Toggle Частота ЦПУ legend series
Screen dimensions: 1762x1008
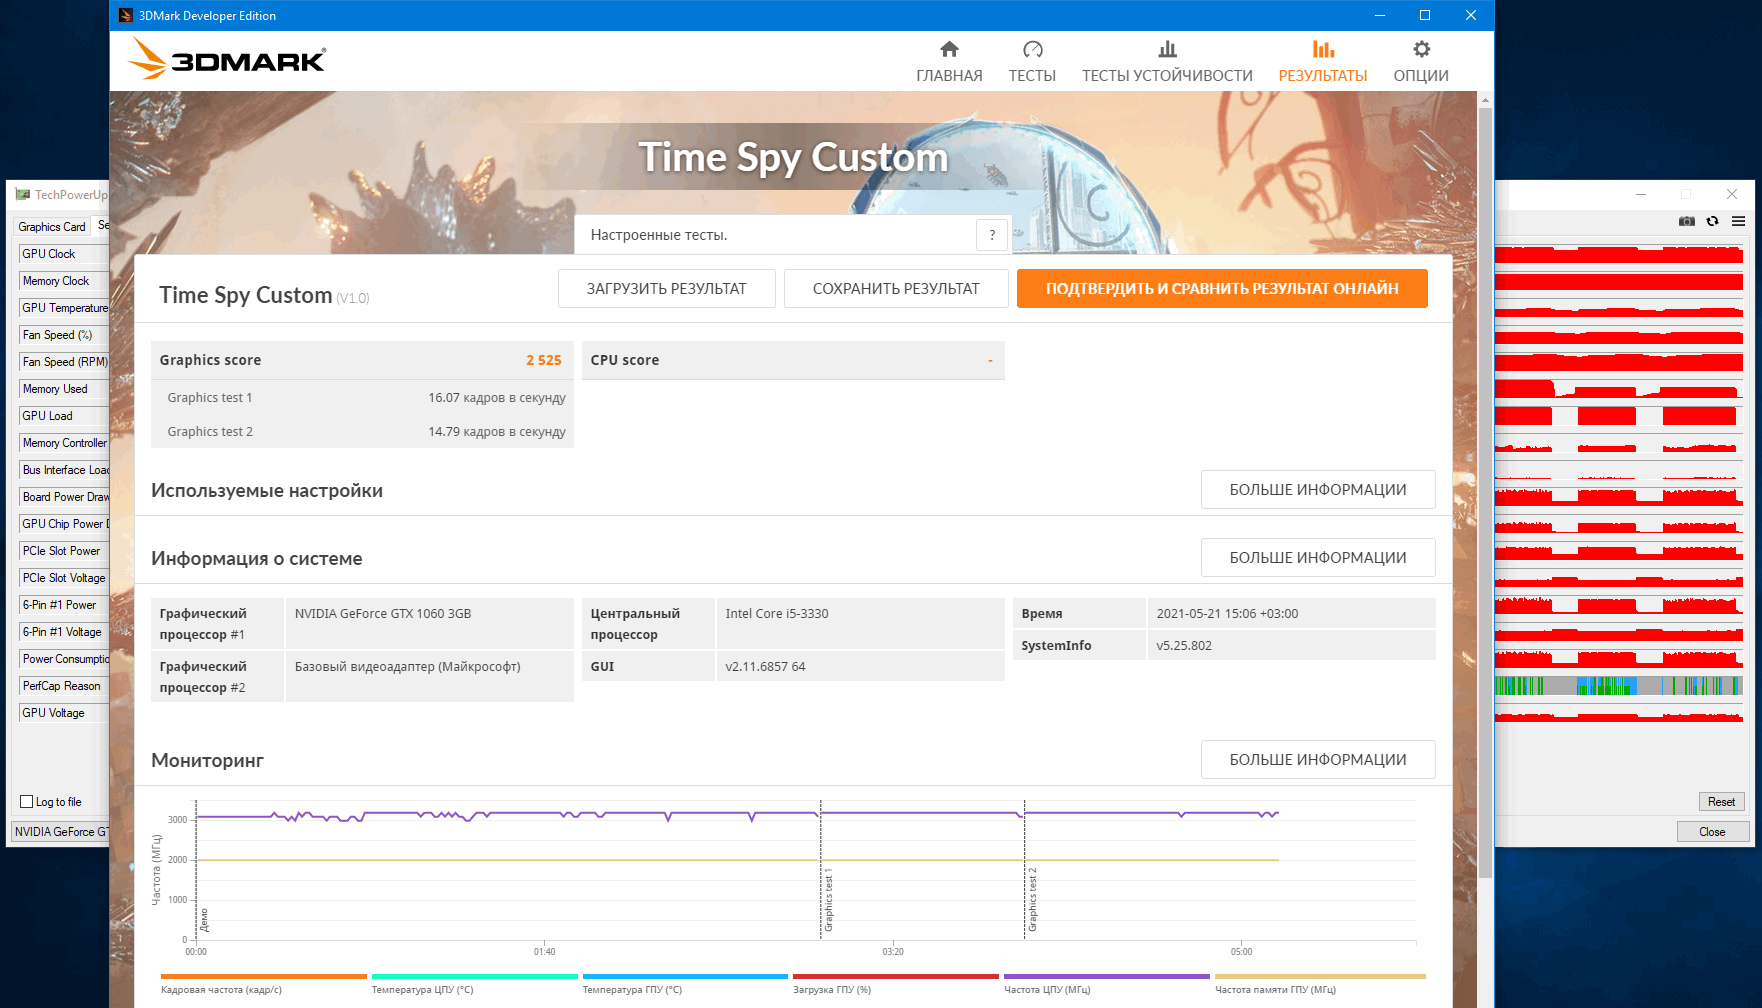click(1107, 985)
